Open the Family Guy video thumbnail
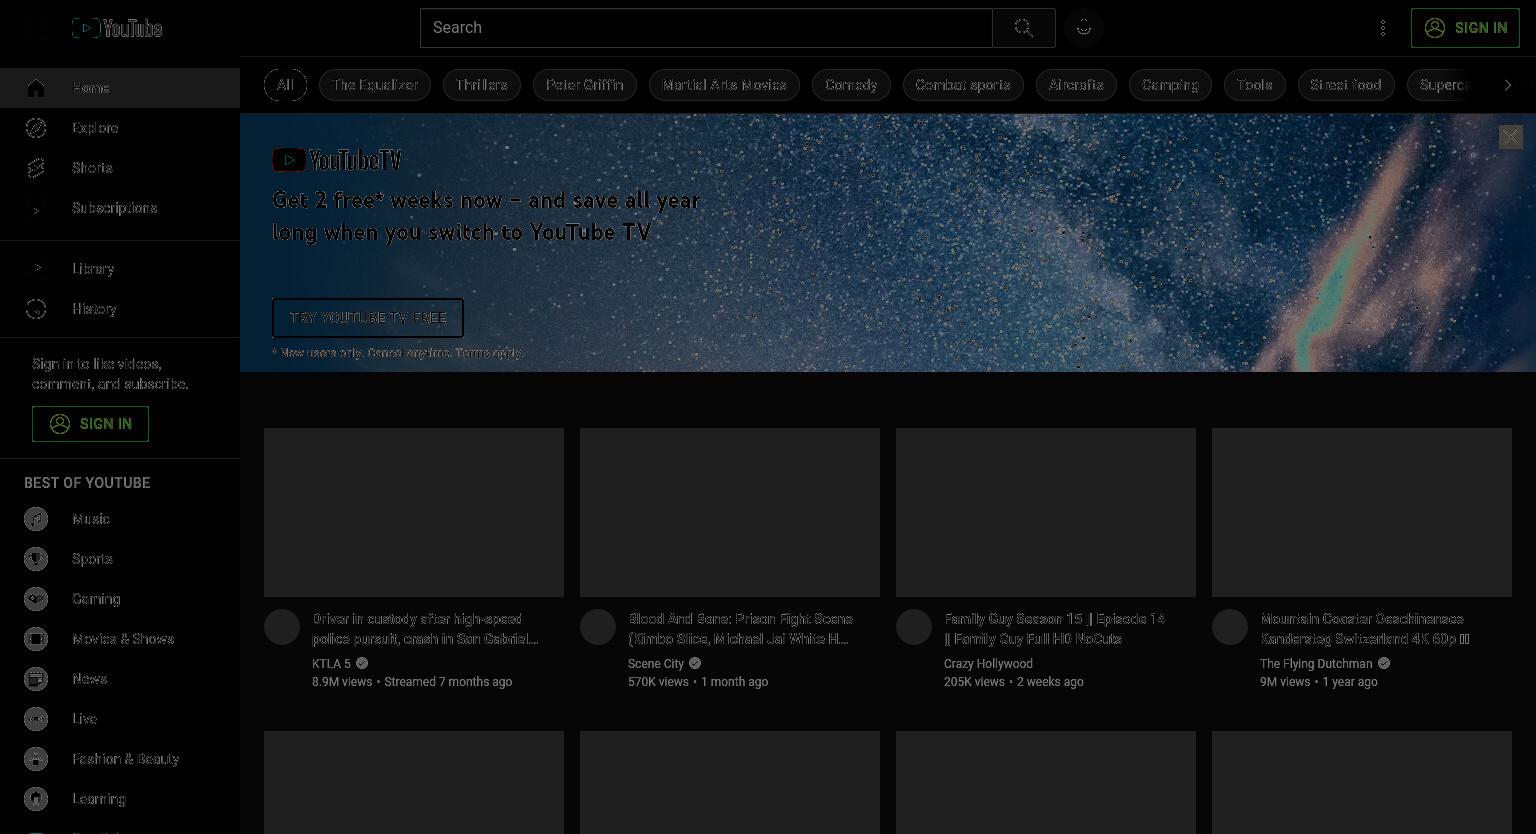The height and width of the screenshot is (834, 1536). [1046, 512]
